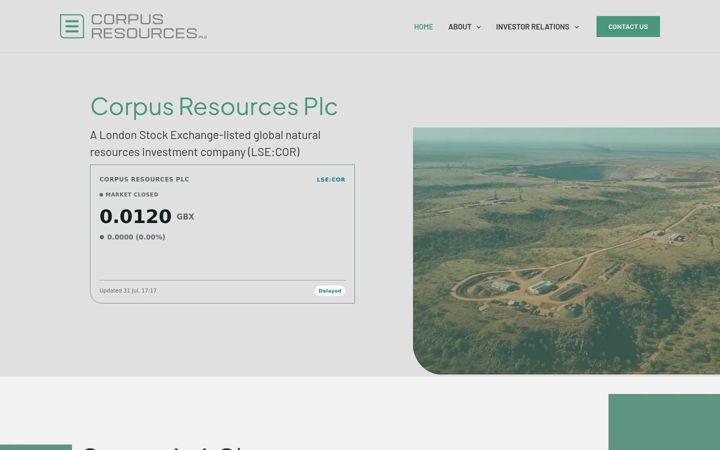Click the London Stock Exchange-listed description text
Image resolution: width=720 pixels, height=450 pixels.
[205, 143]
